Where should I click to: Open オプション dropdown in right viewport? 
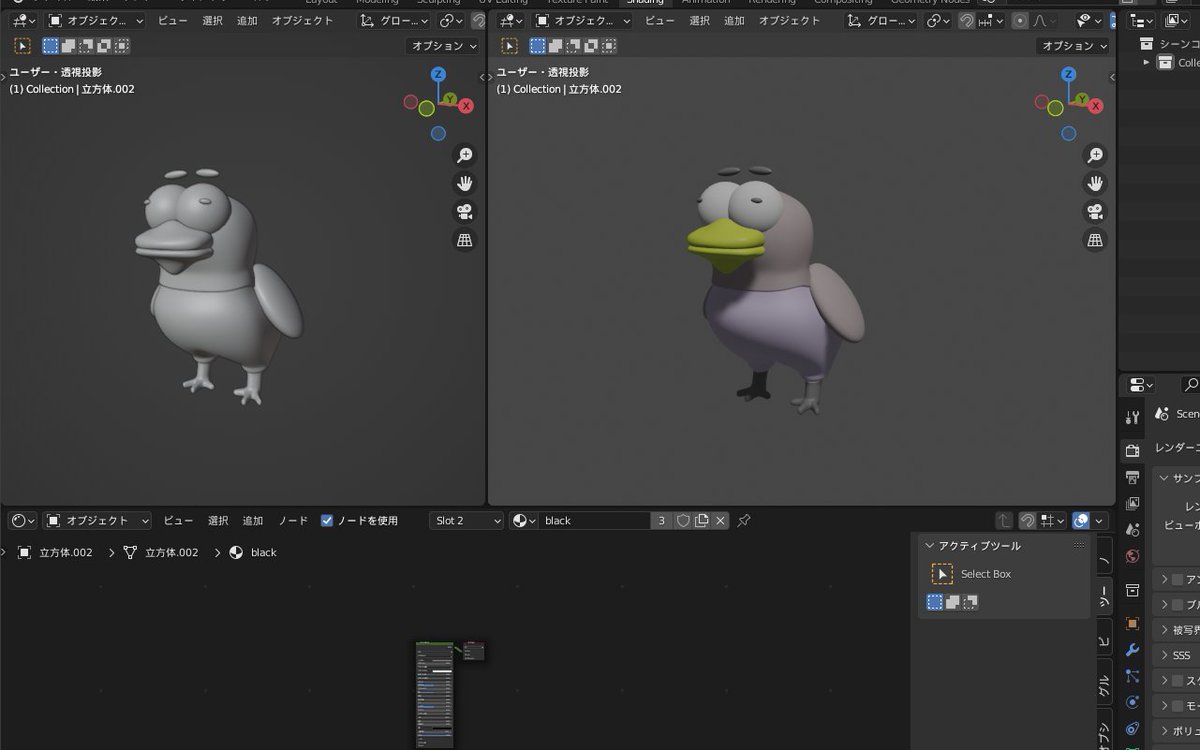1075,46
